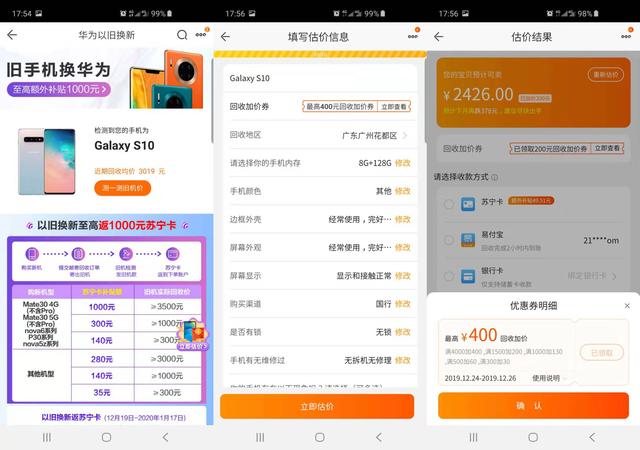
Task: Tap the system back button on the 估价结果 screen
Action: (592, 437)
